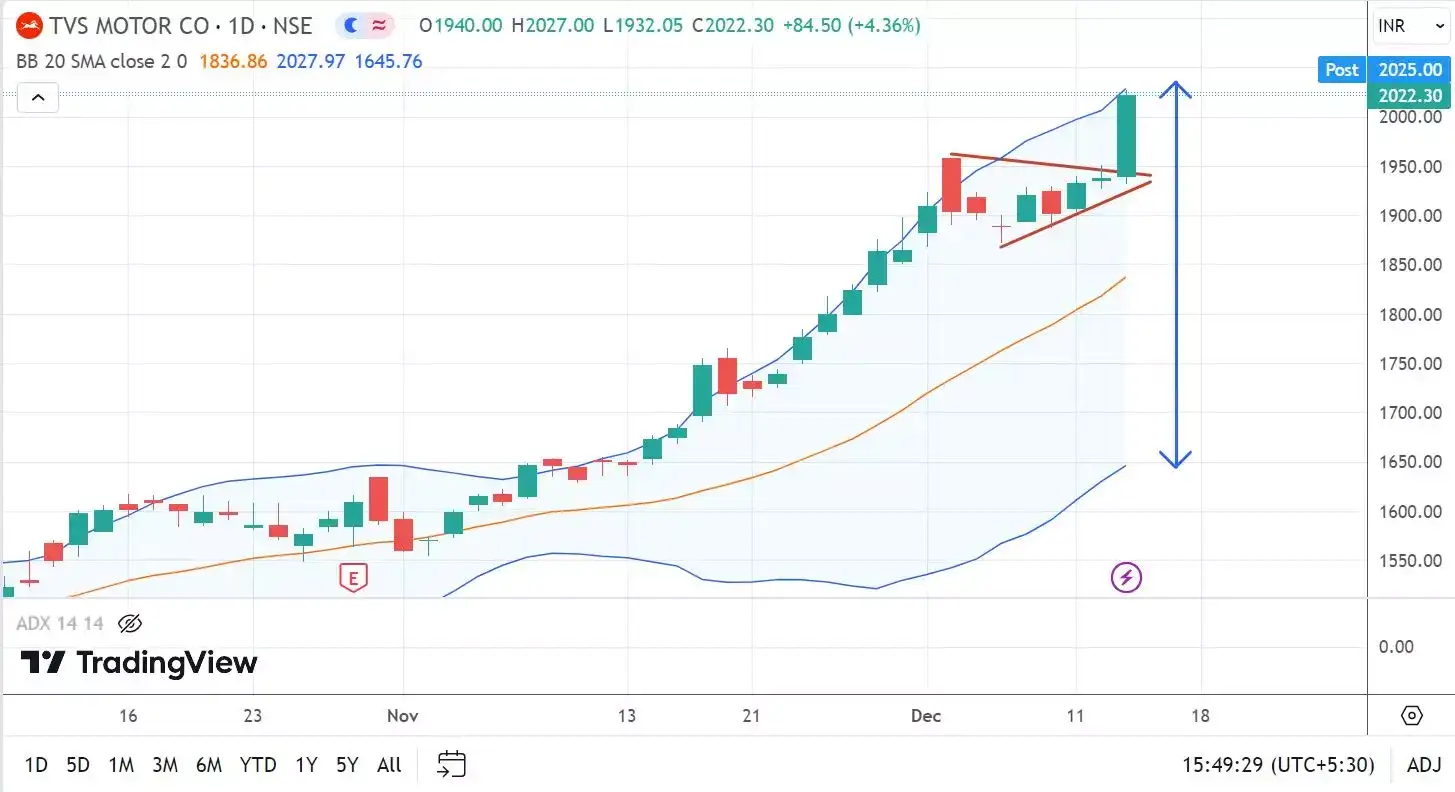Viewport: 1455px width, 792px height.
Task: Click the pink approximate-equals session icon in the header
Action: (x=380, y=25)
